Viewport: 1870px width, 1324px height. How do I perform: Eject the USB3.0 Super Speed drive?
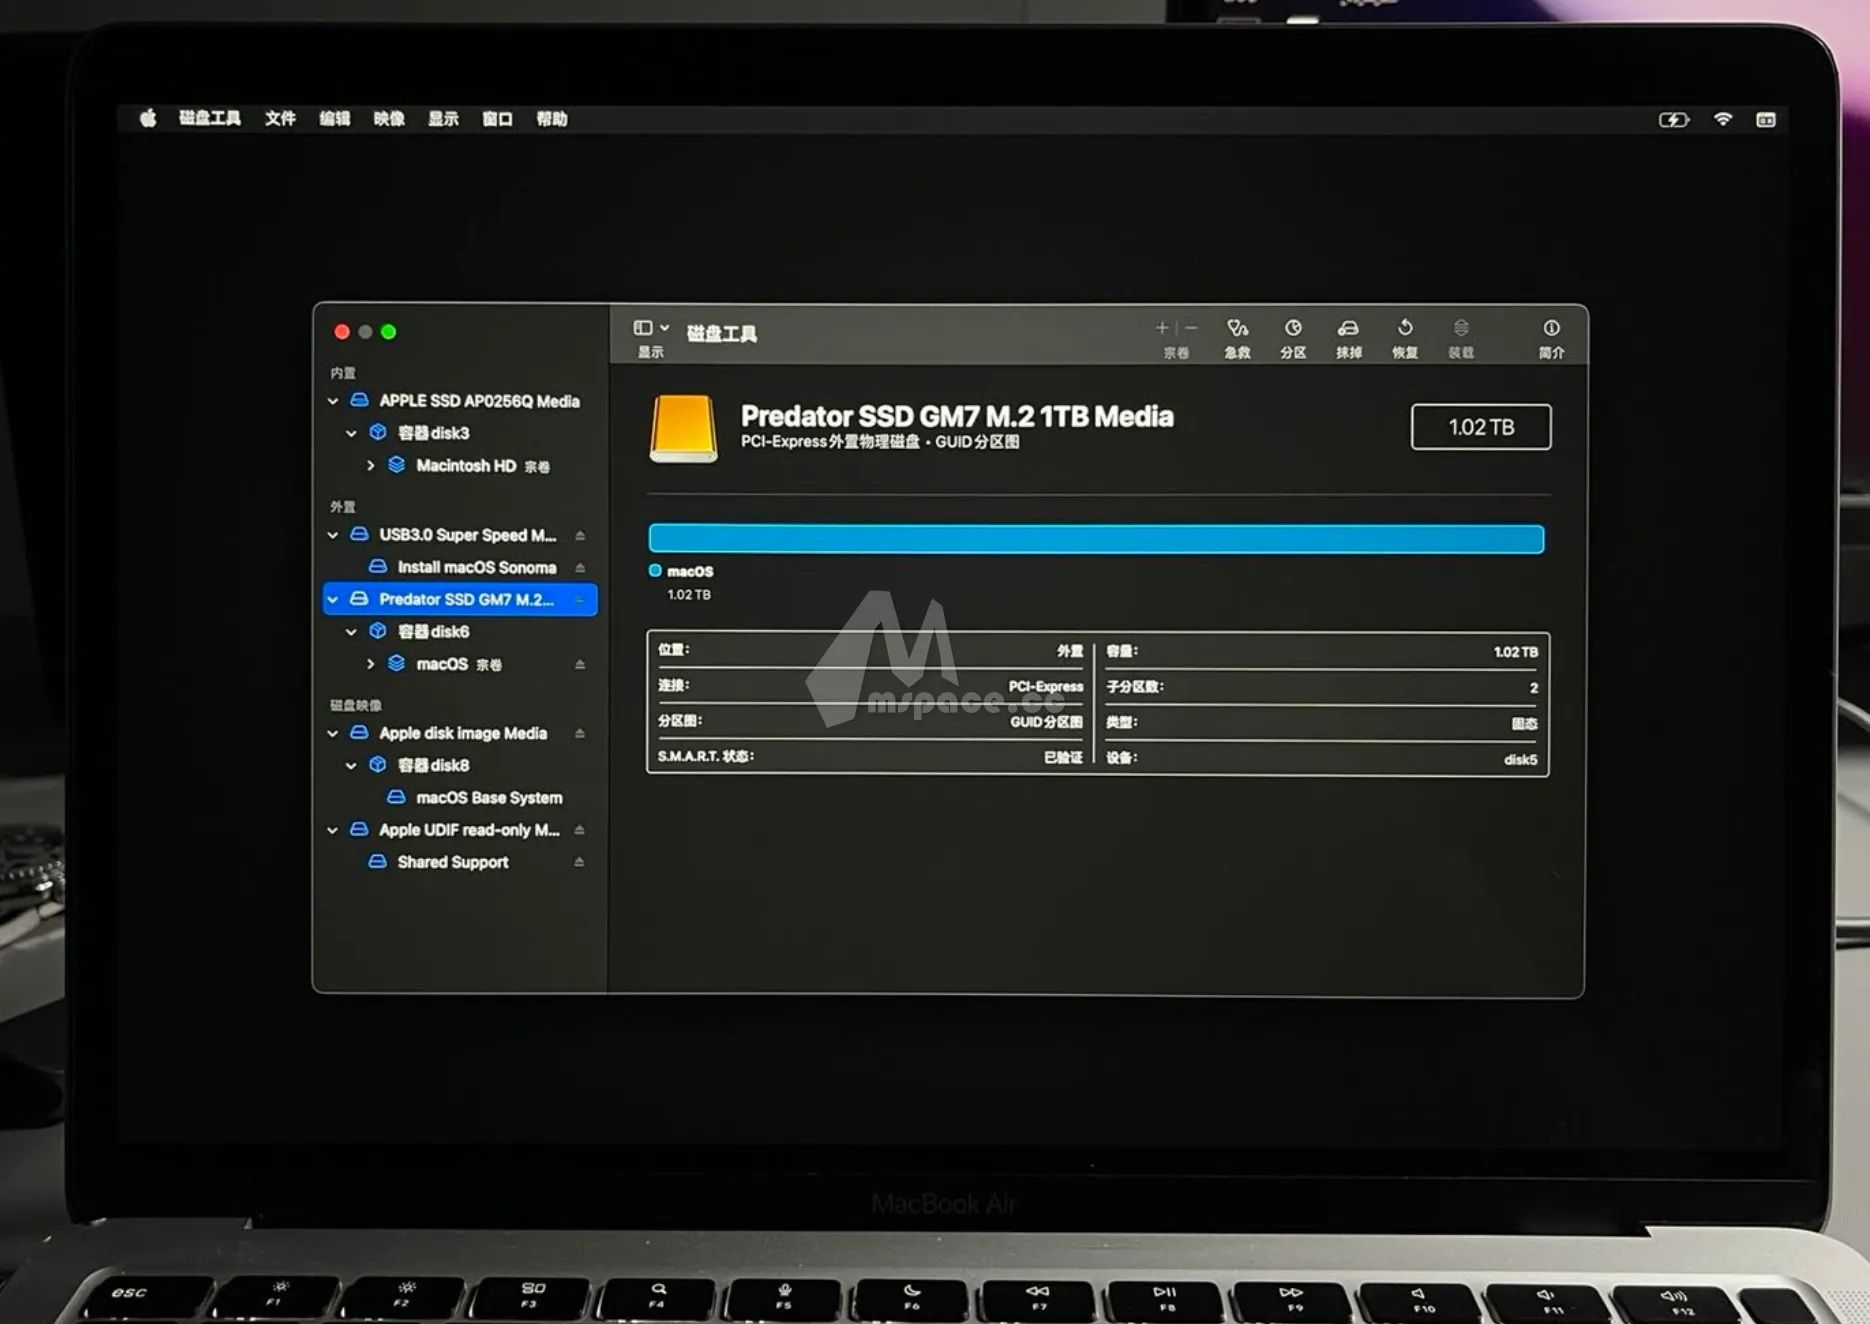click(580, 536)
